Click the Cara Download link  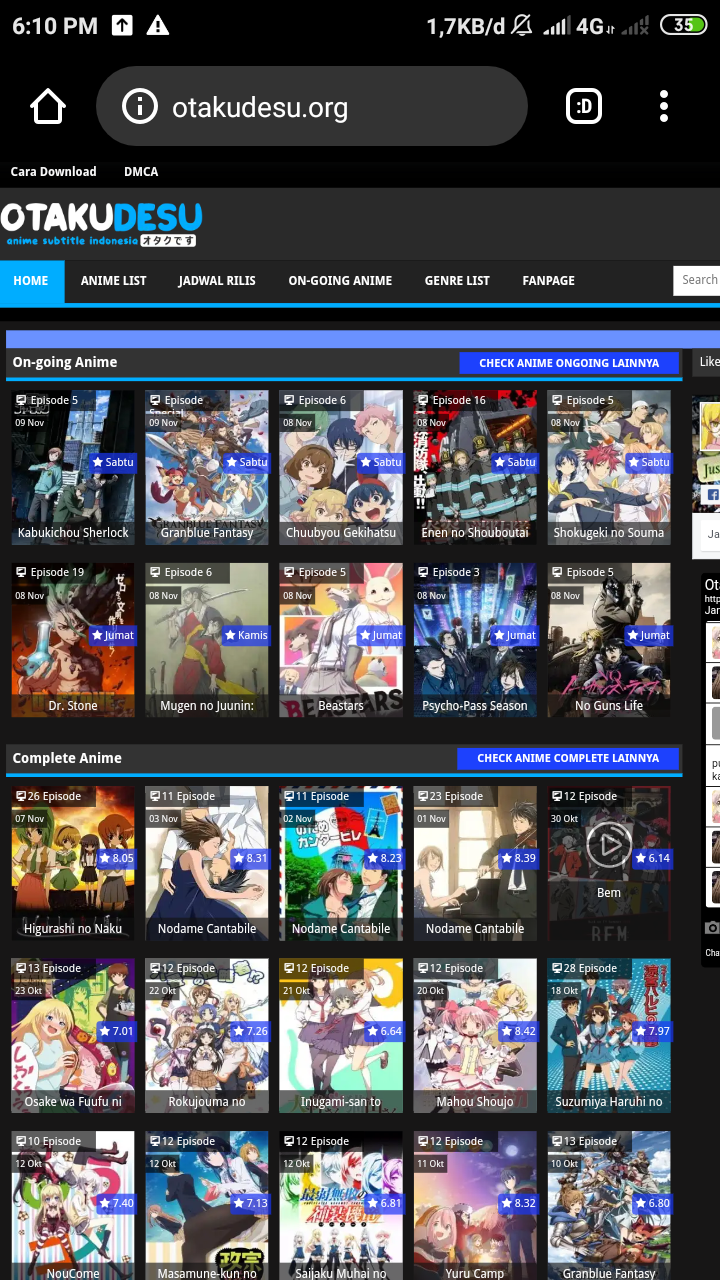pos(53,172)
